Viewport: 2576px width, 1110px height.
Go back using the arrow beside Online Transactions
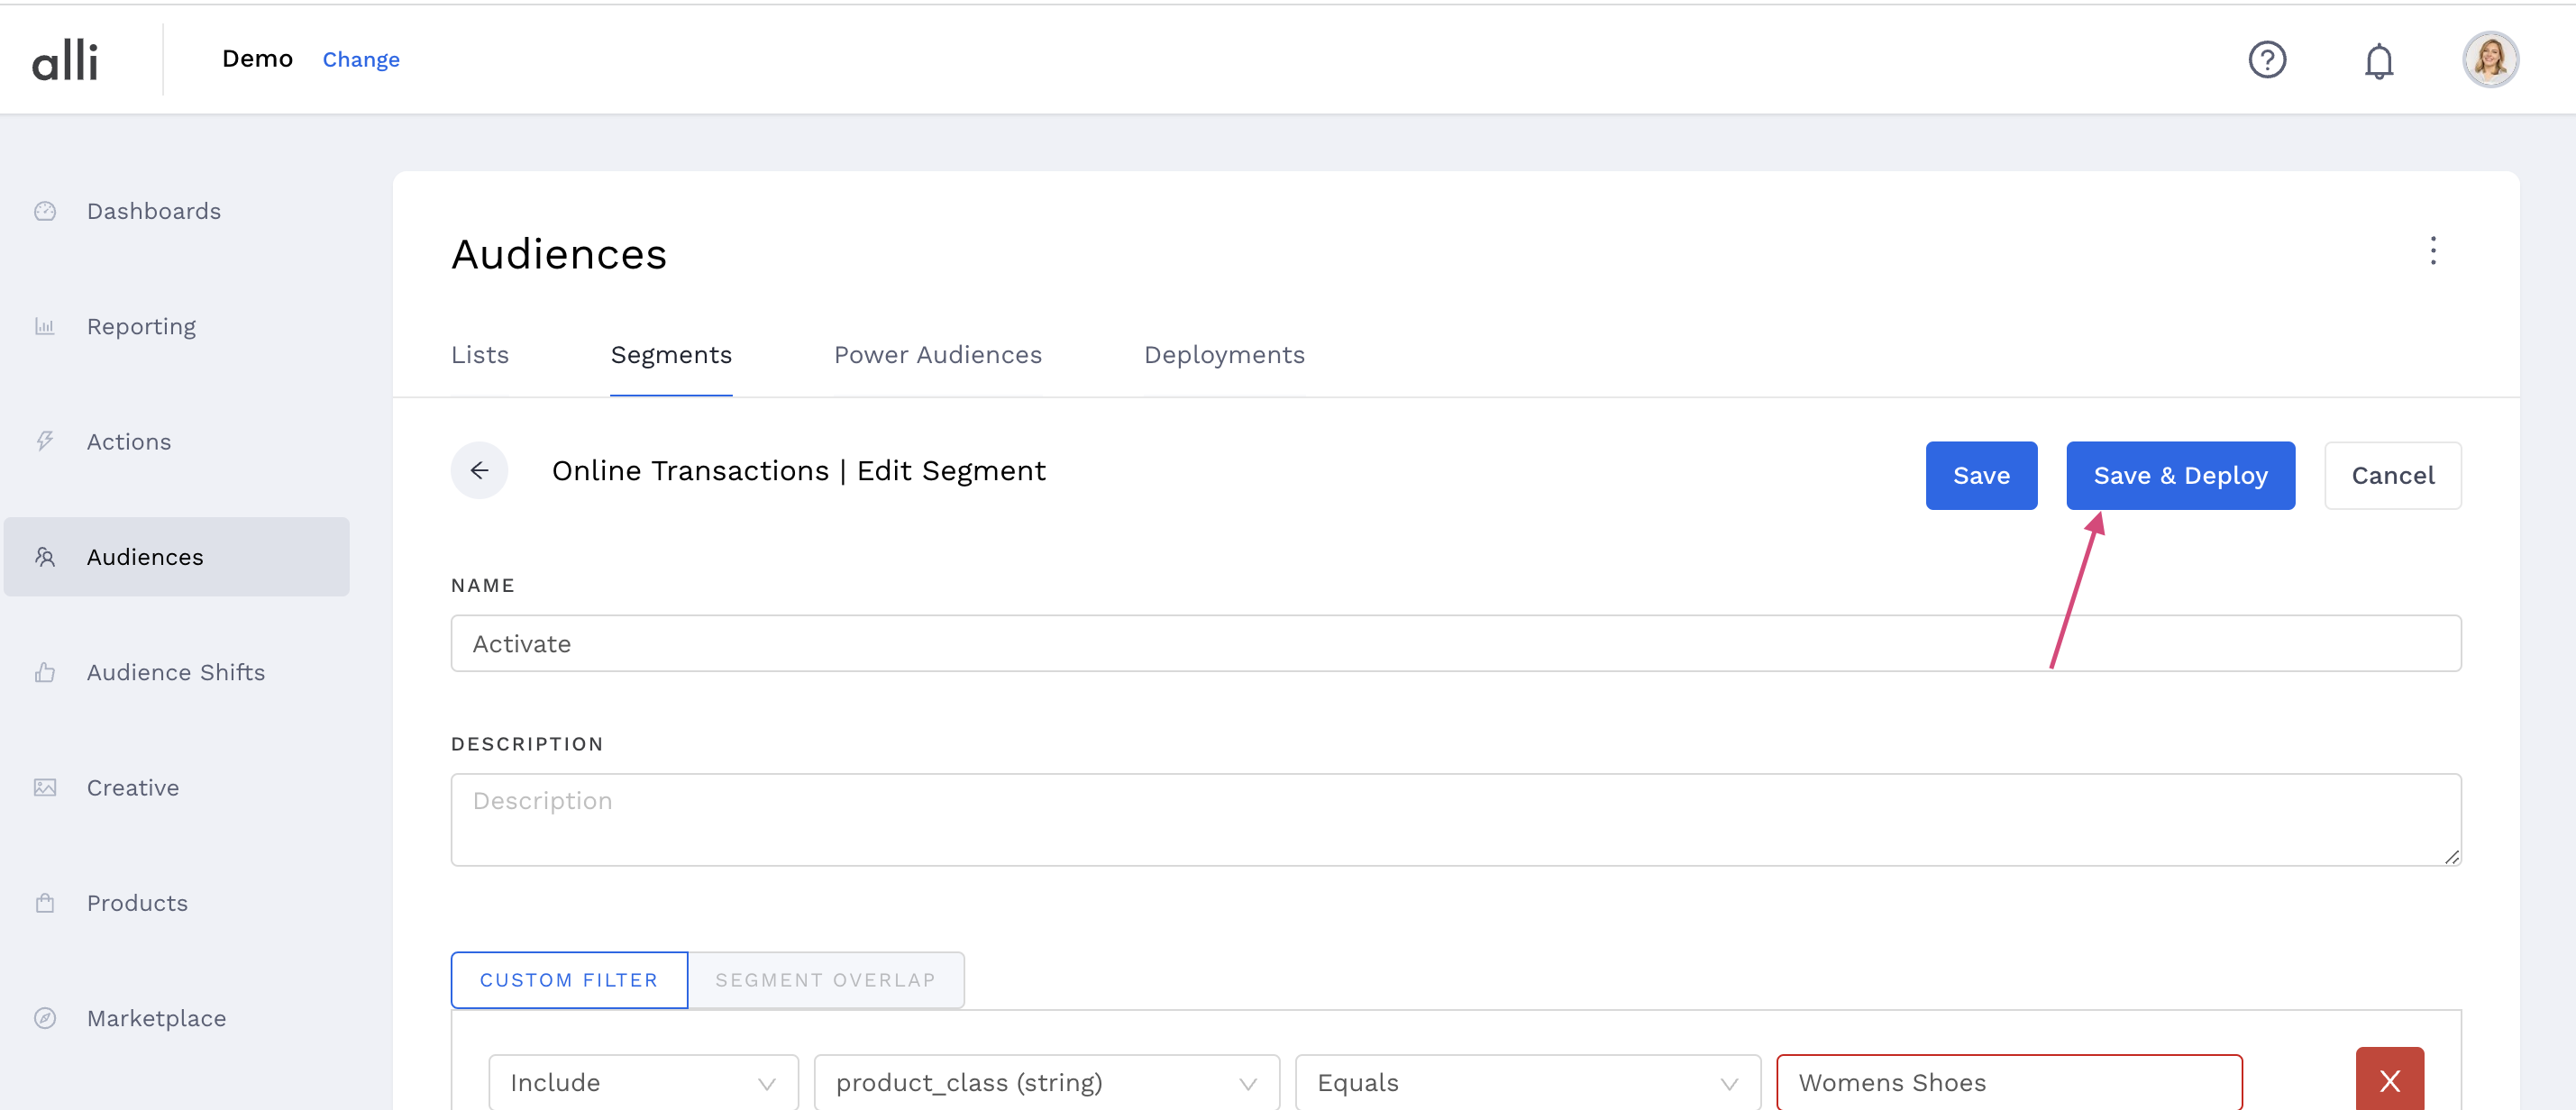click(x=480, y=470)
